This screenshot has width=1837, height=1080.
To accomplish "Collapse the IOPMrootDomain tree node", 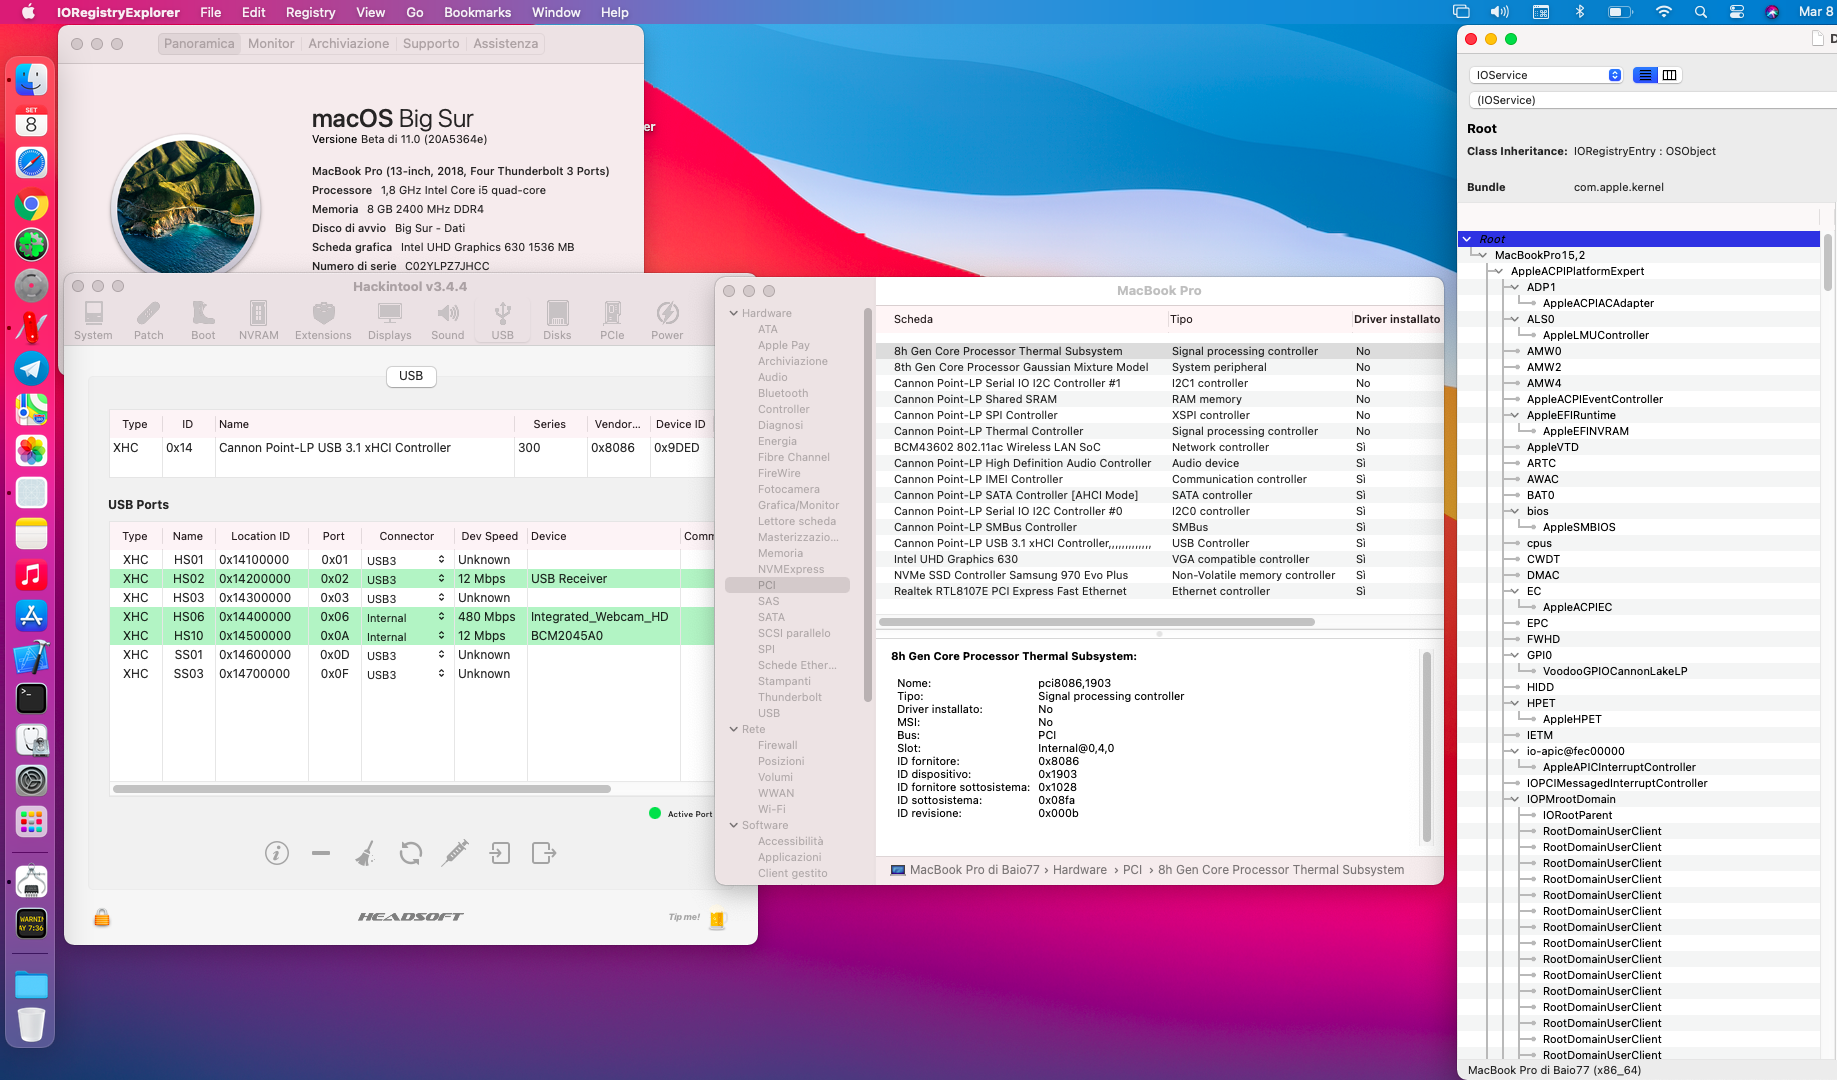I will (1515, 799).
